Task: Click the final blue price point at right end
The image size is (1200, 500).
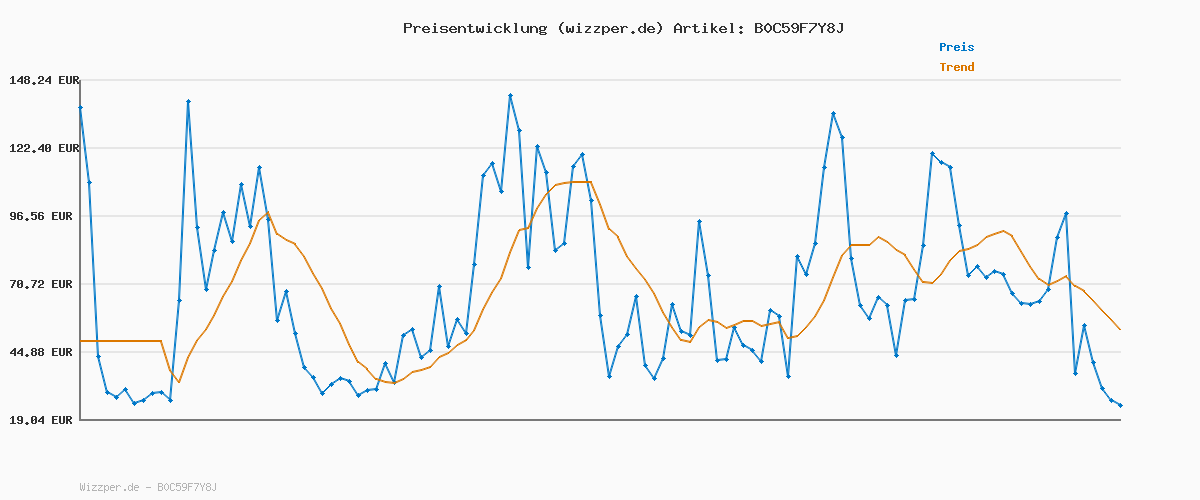Action: [x=1120, y=405]
